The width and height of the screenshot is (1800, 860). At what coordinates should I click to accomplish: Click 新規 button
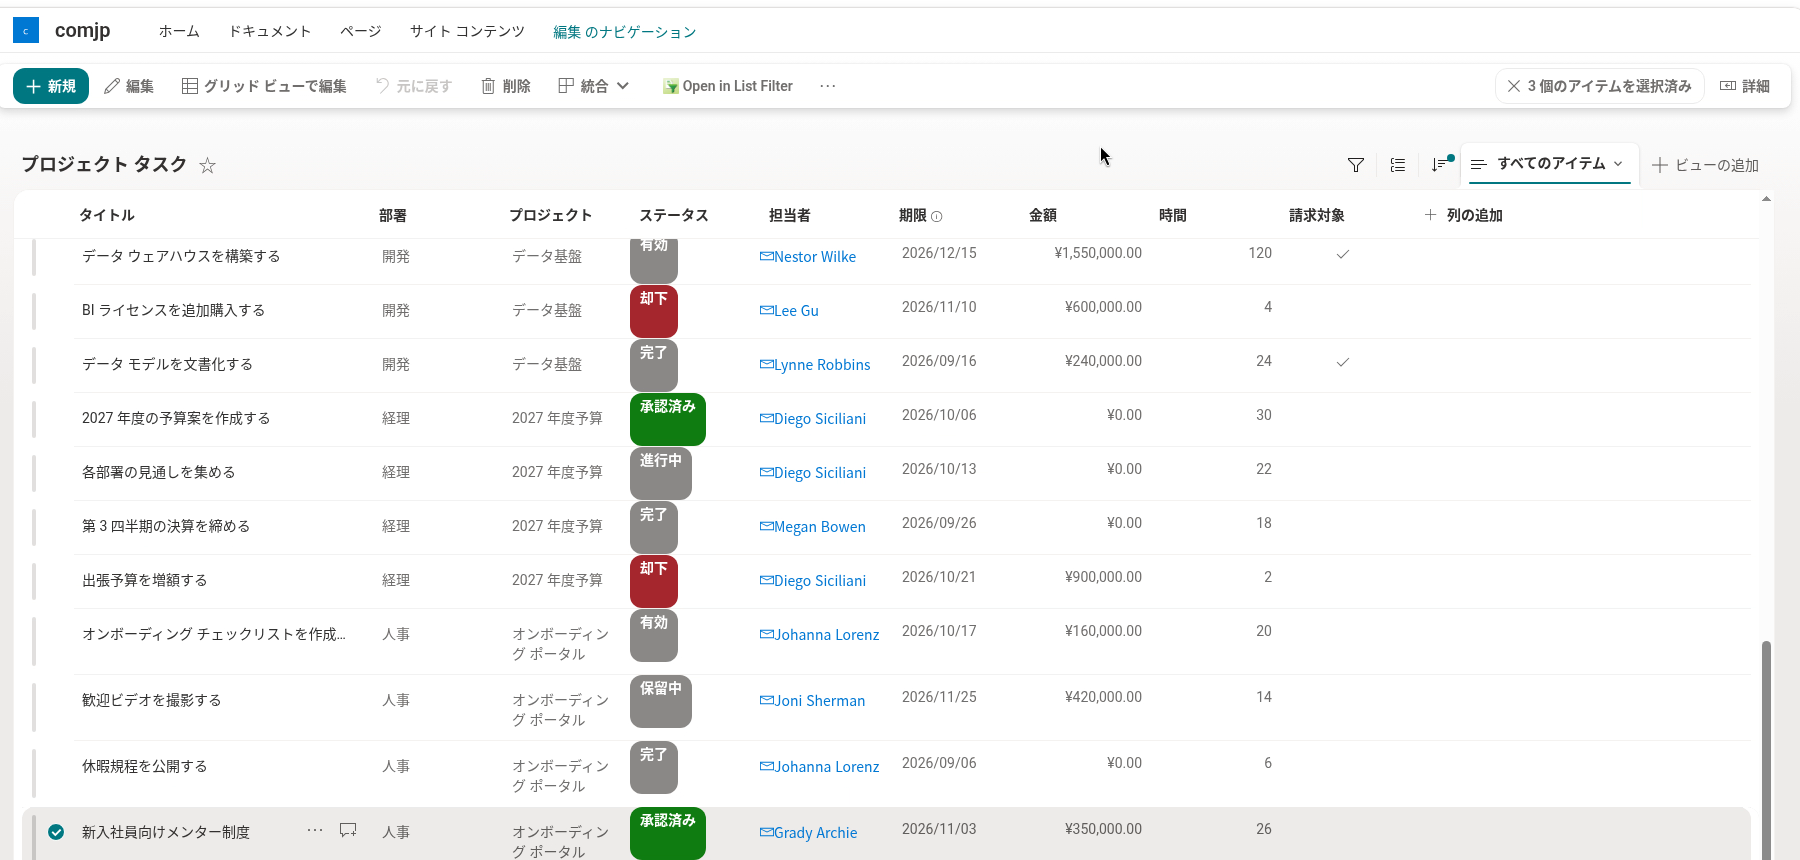pyautogui.click(x=51, y=86)
